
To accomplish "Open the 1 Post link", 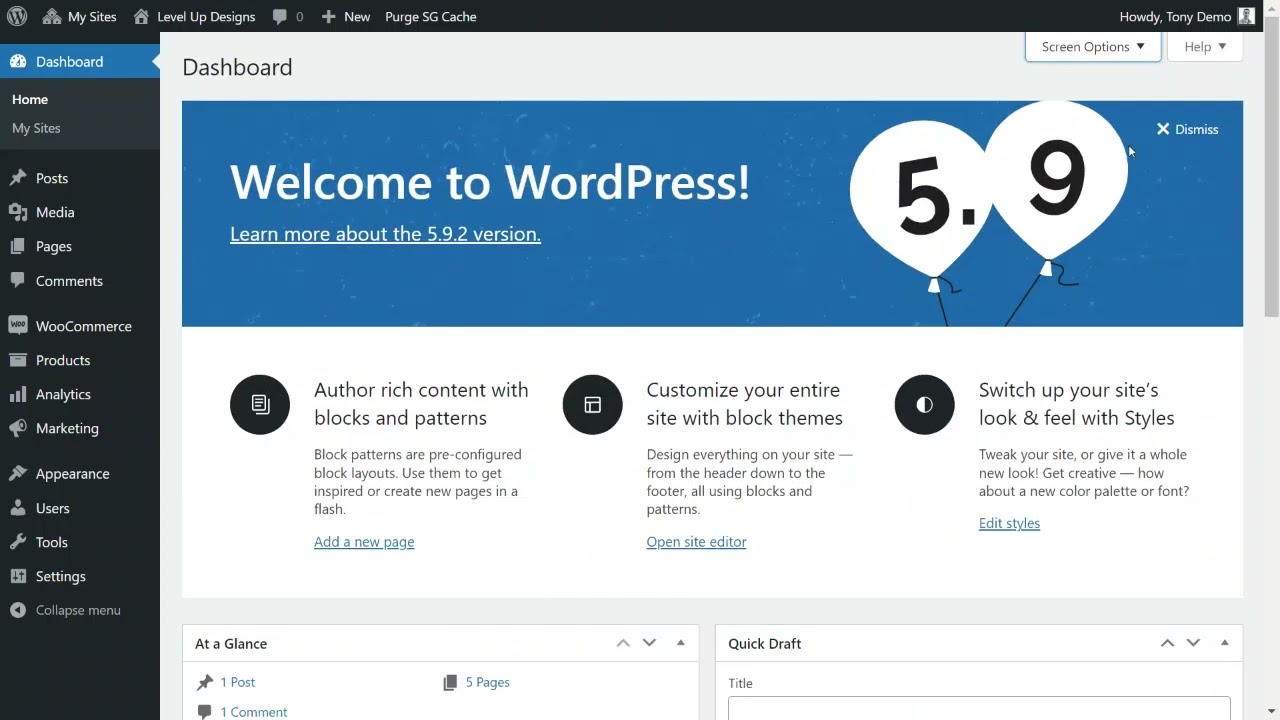I will (x=238, y=682).
